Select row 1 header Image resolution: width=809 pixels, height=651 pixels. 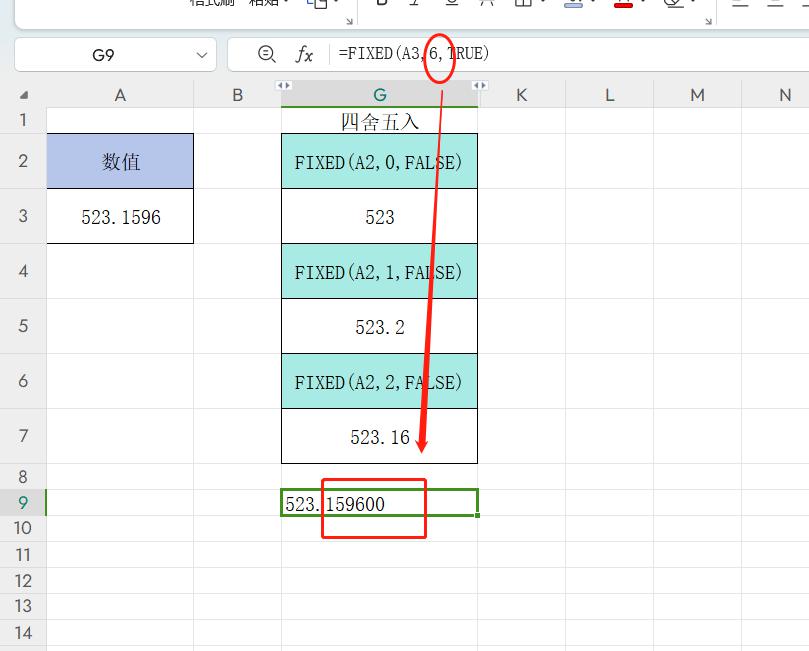pos(23,120)
